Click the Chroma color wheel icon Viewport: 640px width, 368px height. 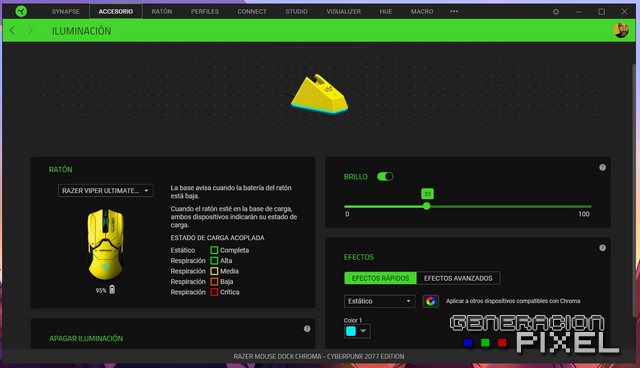[430, 301]
